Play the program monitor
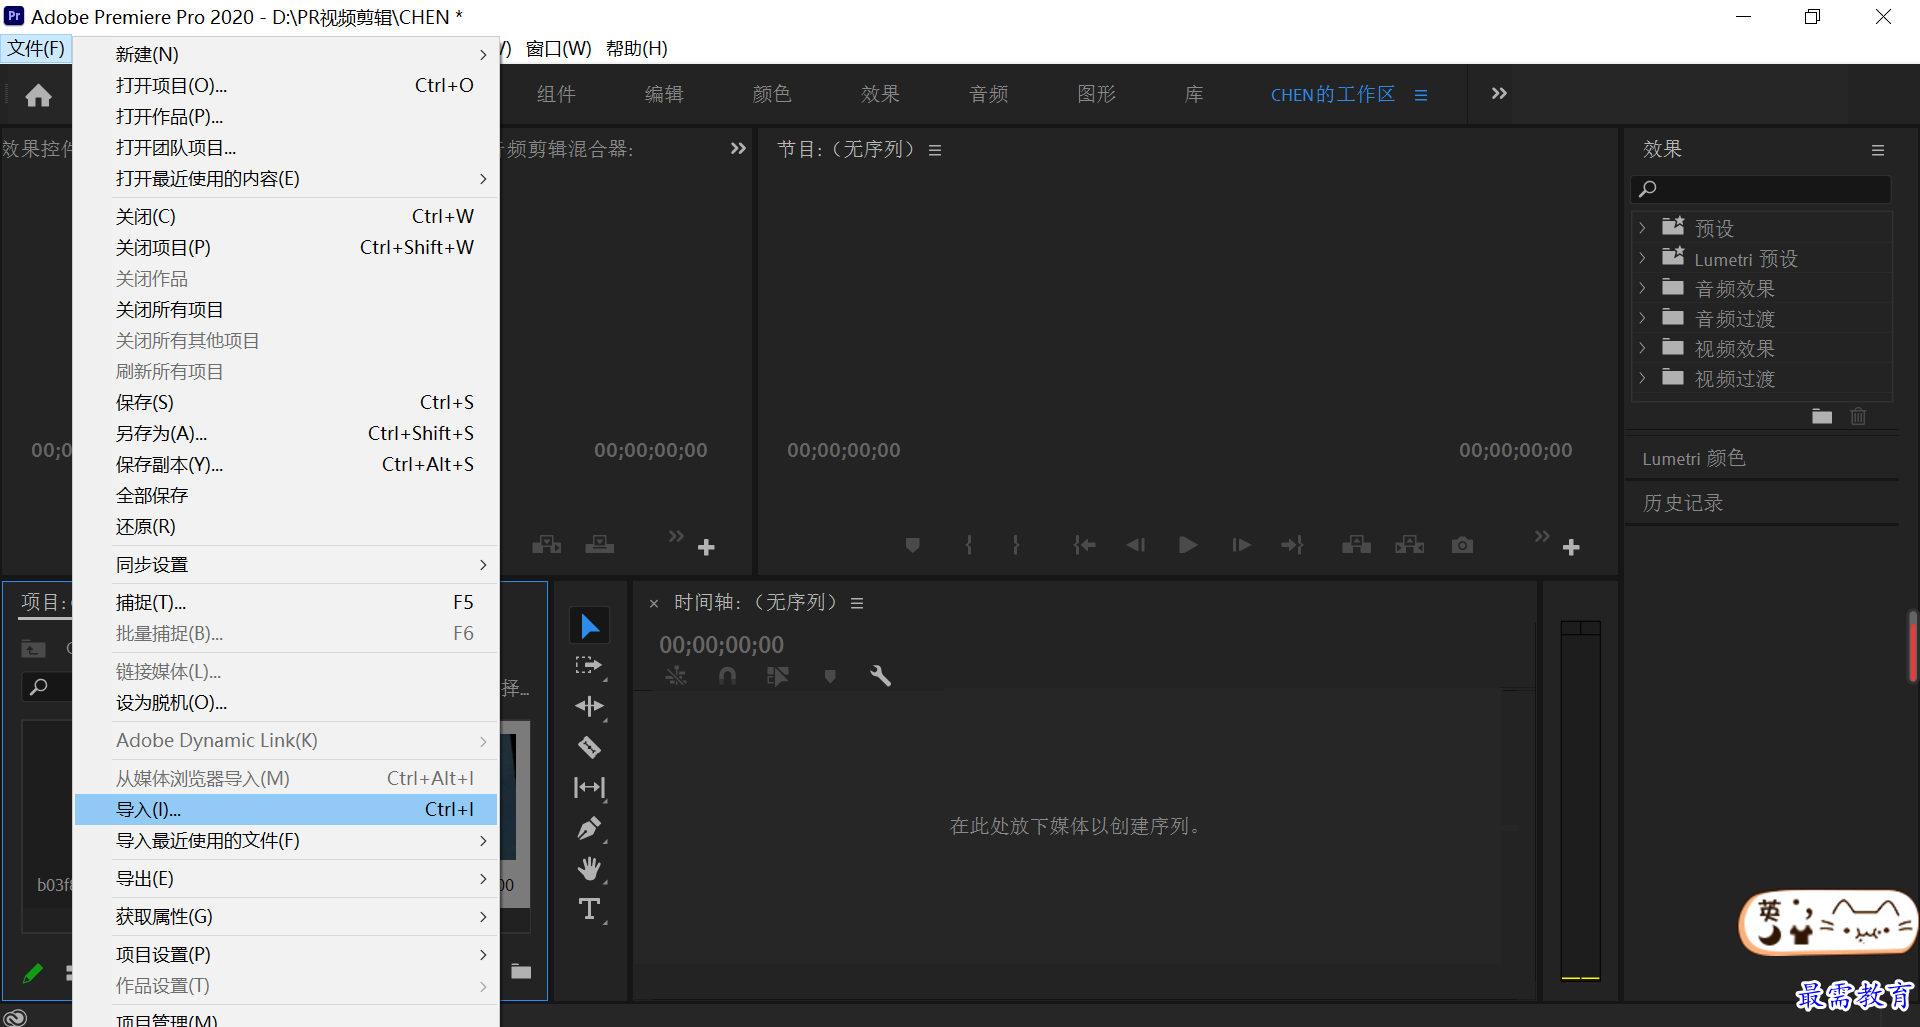Screen dimensions: 1920x1027 click(x=1188, y=545)
